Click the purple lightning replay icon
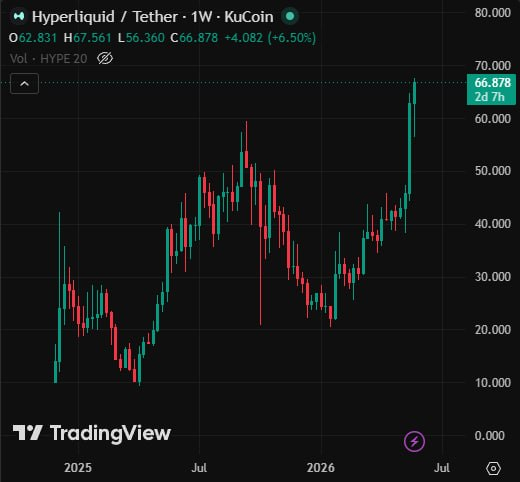Screen dimensions: 520x482 (414, 442)
